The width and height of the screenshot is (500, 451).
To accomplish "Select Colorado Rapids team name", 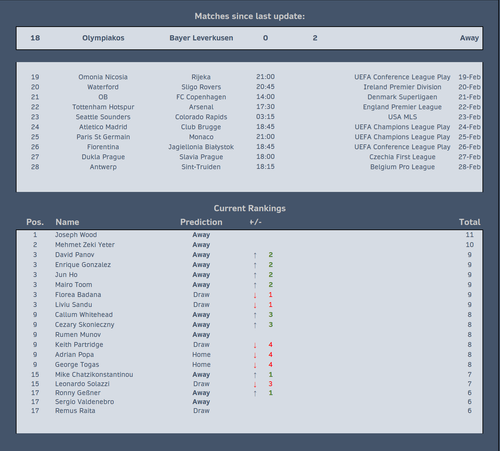I will [x=201, y=117].
